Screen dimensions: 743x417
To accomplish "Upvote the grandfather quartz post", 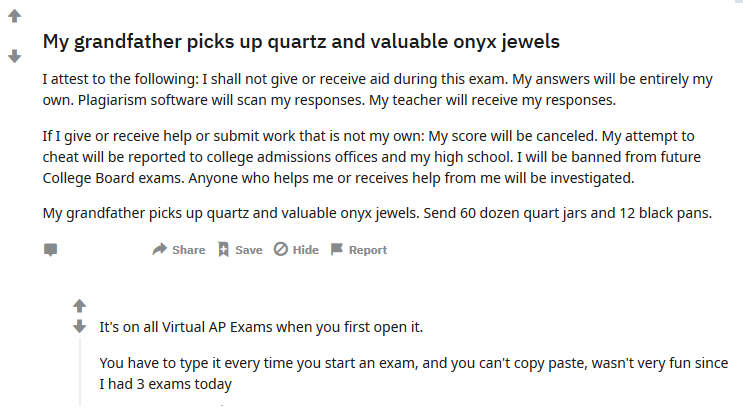I will 15,16.
